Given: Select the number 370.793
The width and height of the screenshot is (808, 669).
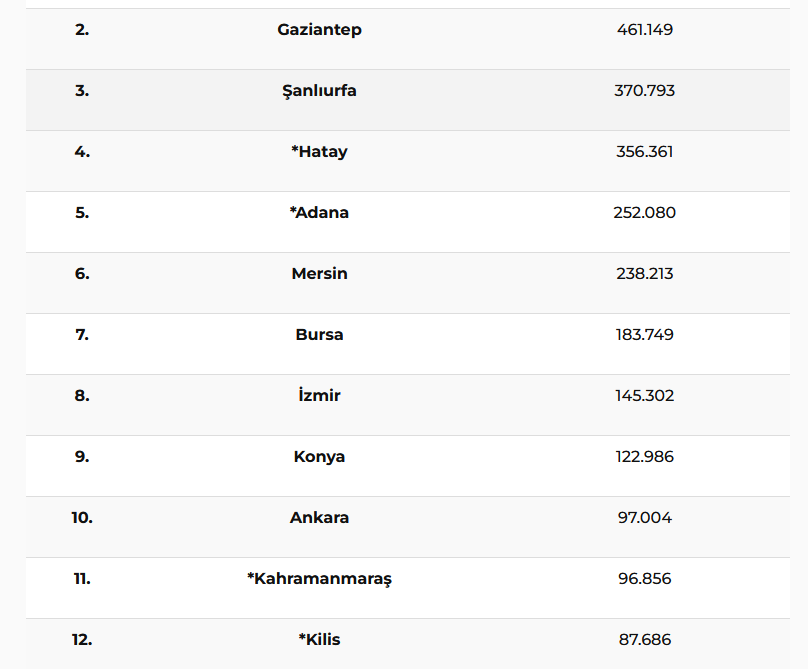Looking at the screenshot, I should pos(645,91).
